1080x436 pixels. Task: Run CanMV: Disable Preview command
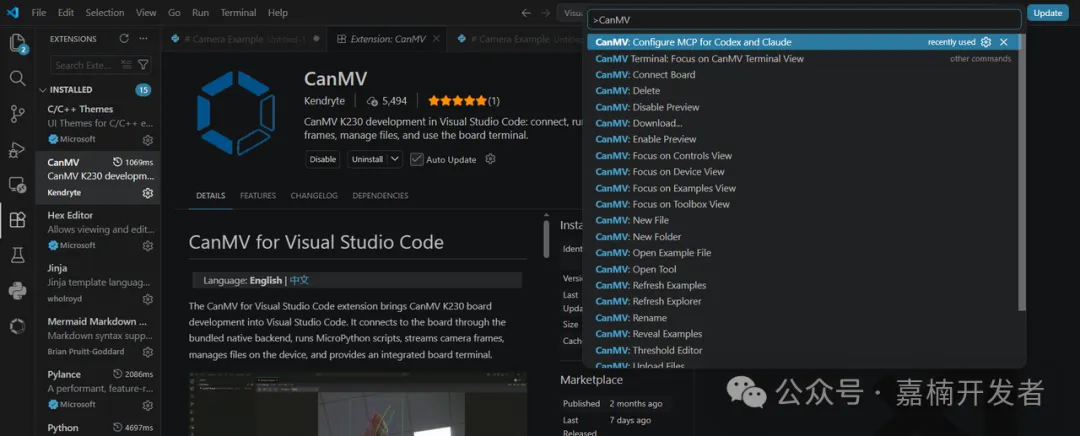[803, 107]
